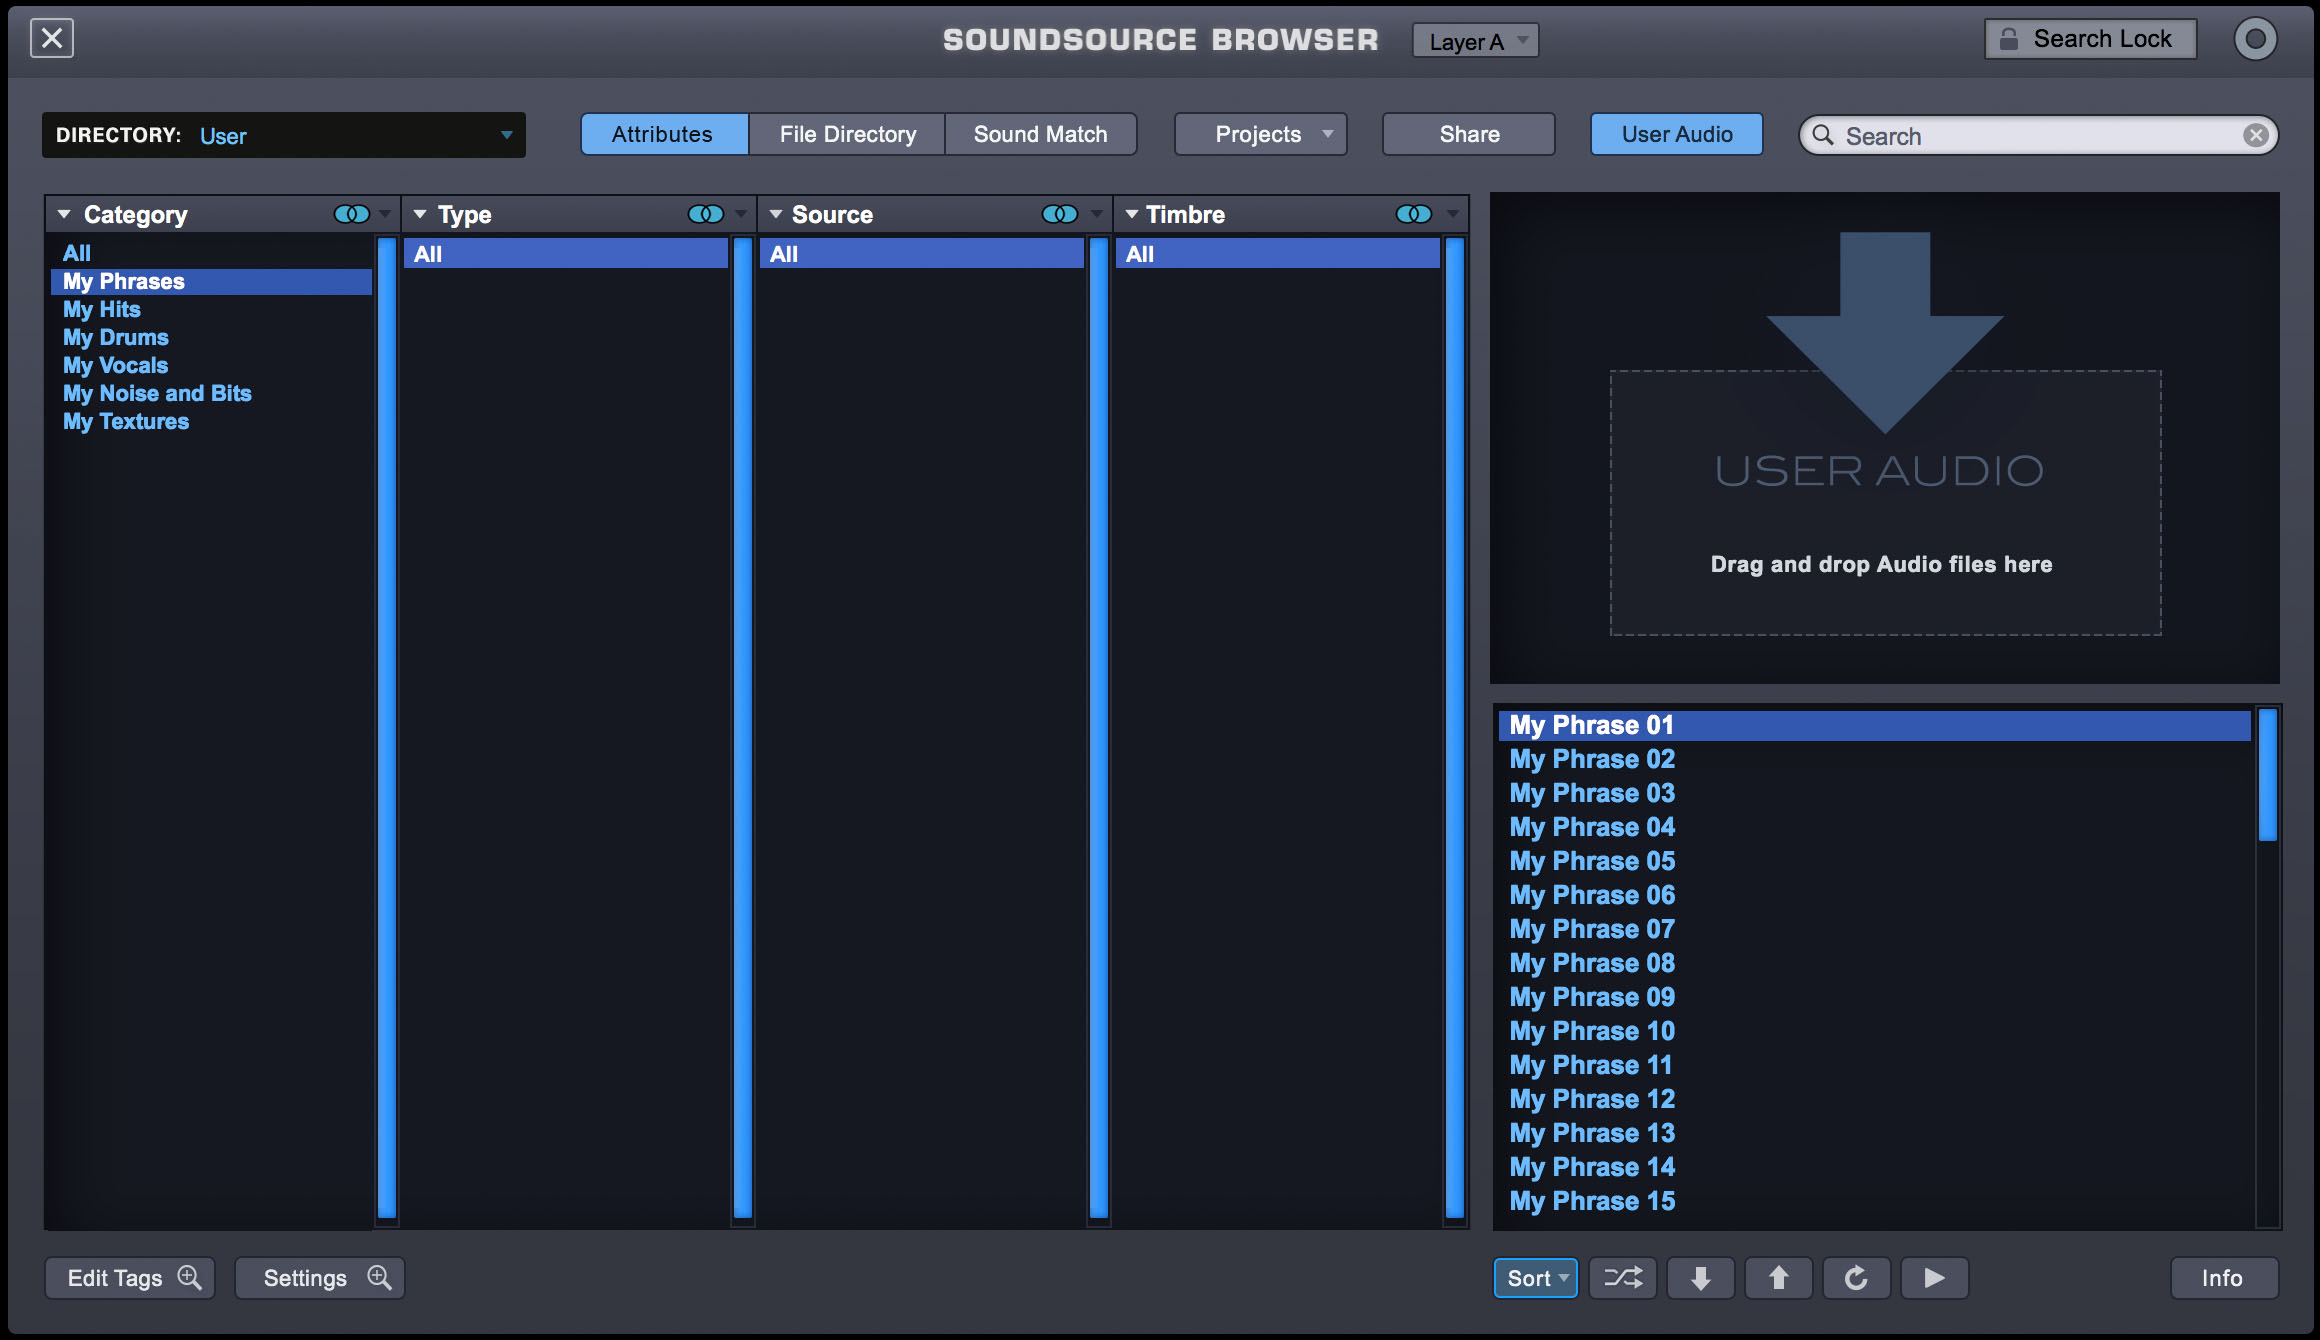
Task: Switch to the File Directory tab
Action: click(x=847, y=134)
